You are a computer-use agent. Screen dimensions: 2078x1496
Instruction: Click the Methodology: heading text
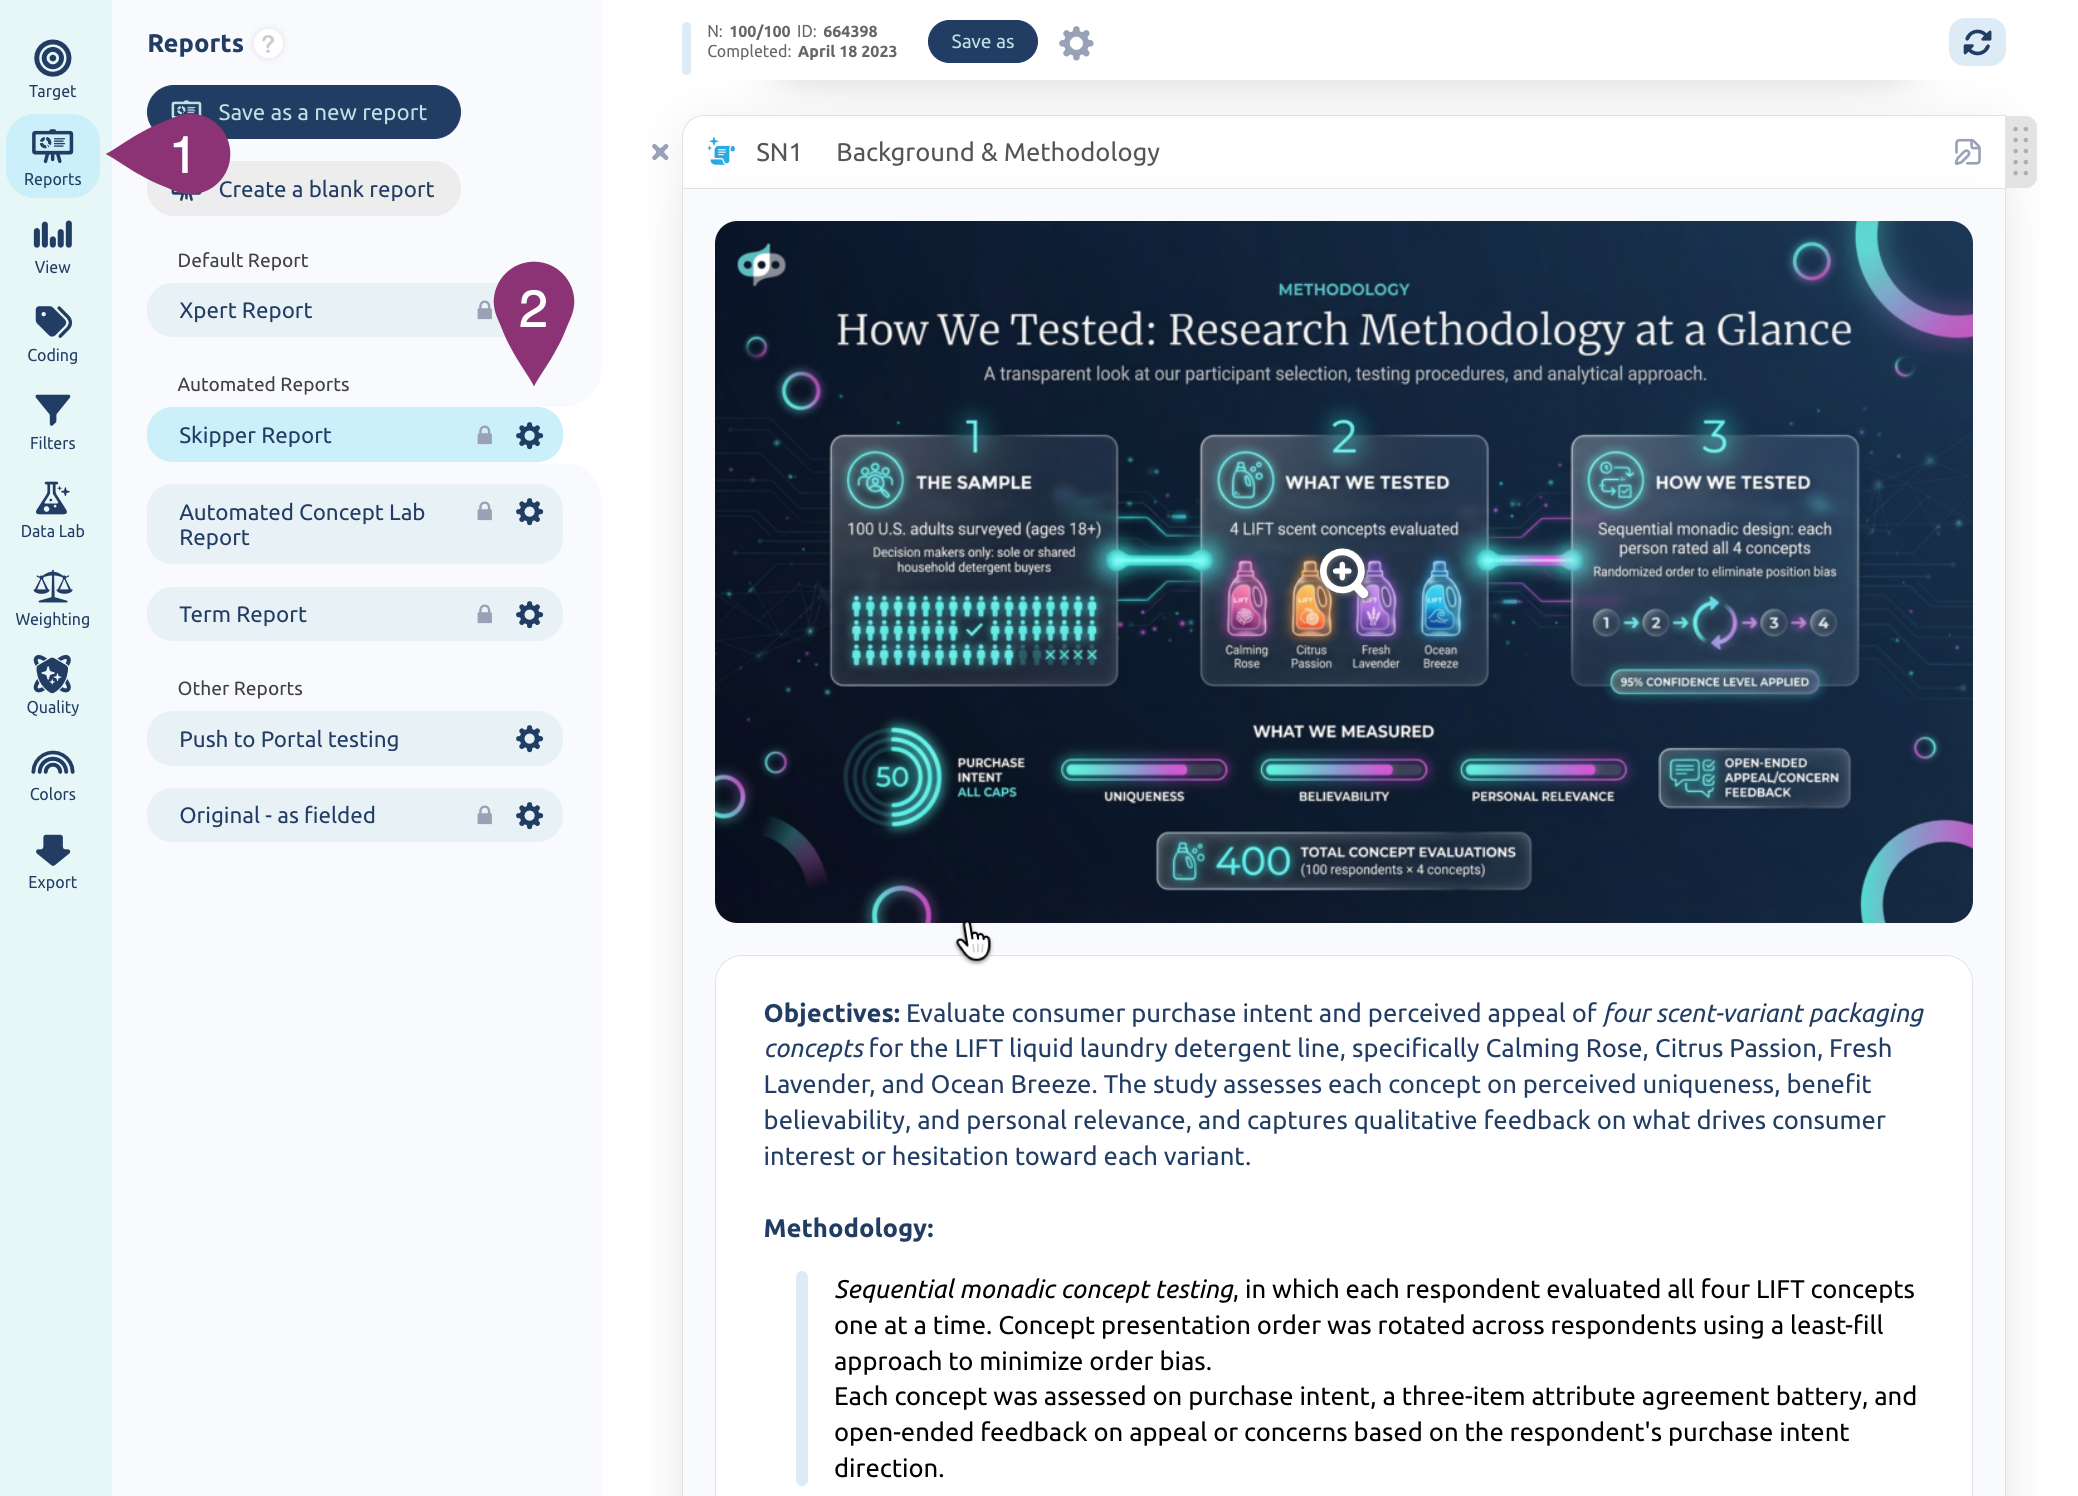848,1228
